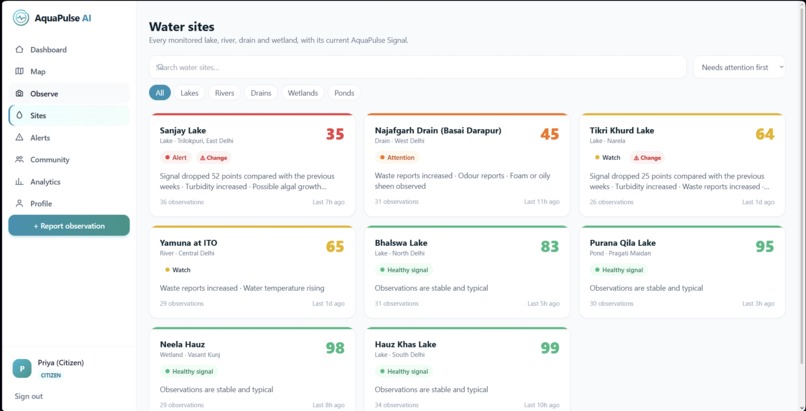Open the Neela Hauz card
The image size is (806, 411).
(252, 369)
